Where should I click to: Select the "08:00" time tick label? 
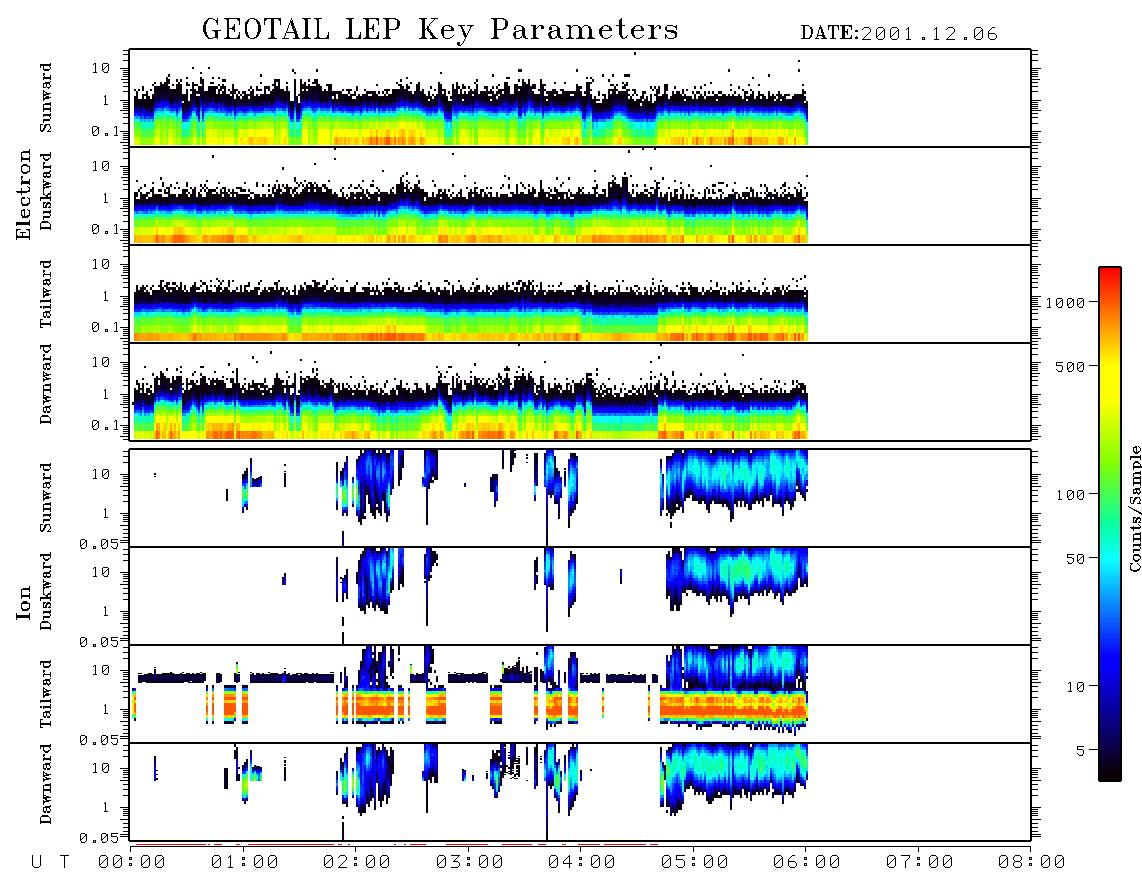(1032, 862)
